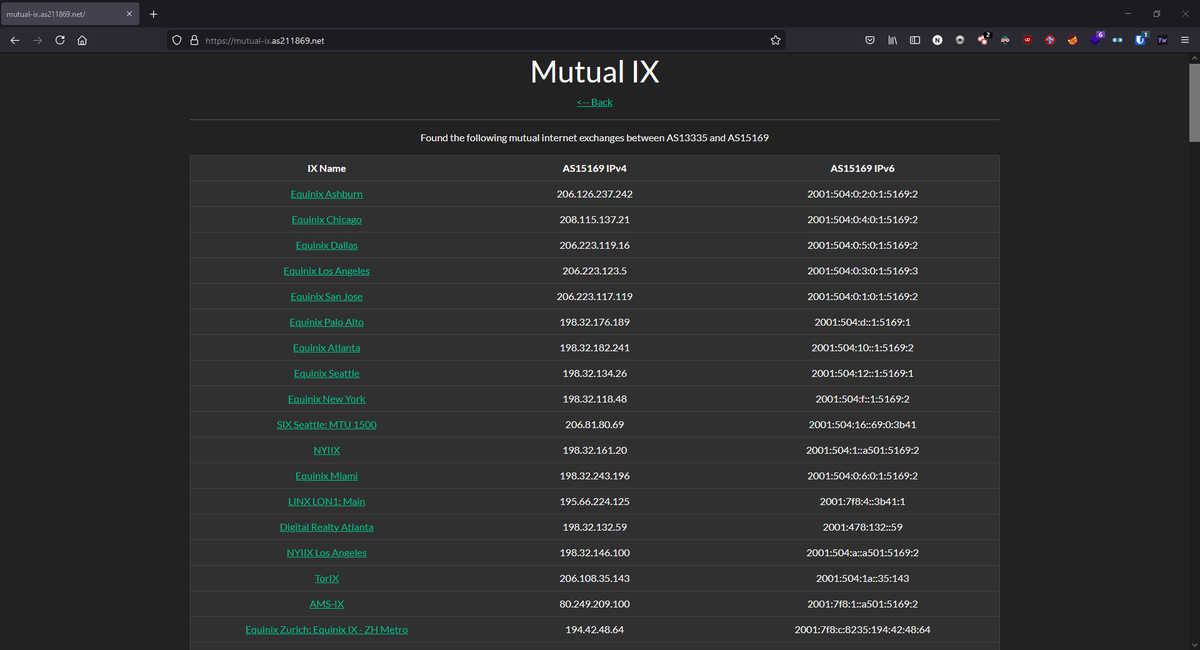Open the SIX Seattle: MTU 1500 link
1200x650 pixels.
click(x=326, y=425)
